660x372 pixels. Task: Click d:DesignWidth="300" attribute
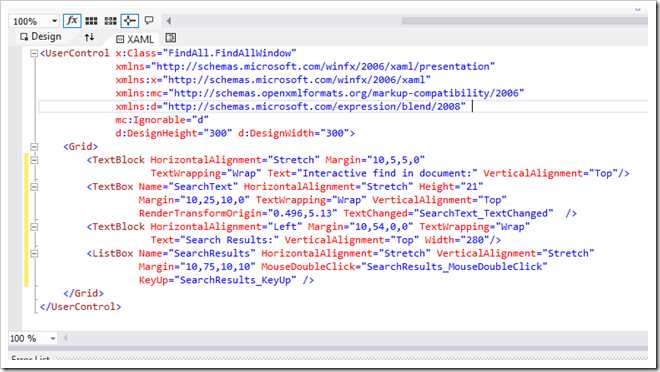click(293, 133)
